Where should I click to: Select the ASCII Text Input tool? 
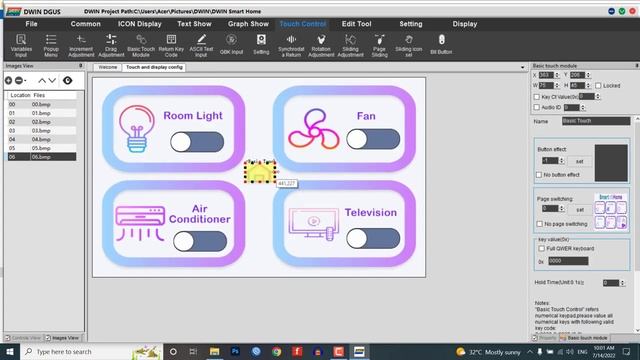click(x=201, y=45)
